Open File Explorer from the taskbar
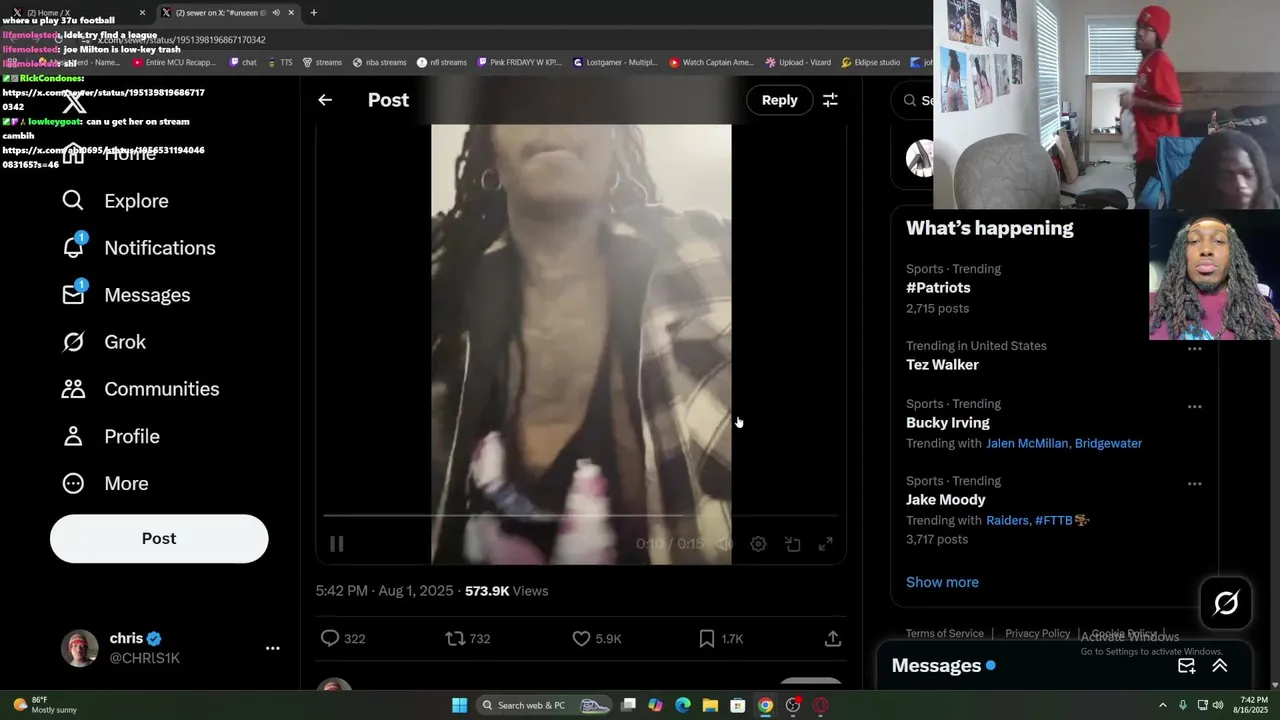 coord(710,705)
